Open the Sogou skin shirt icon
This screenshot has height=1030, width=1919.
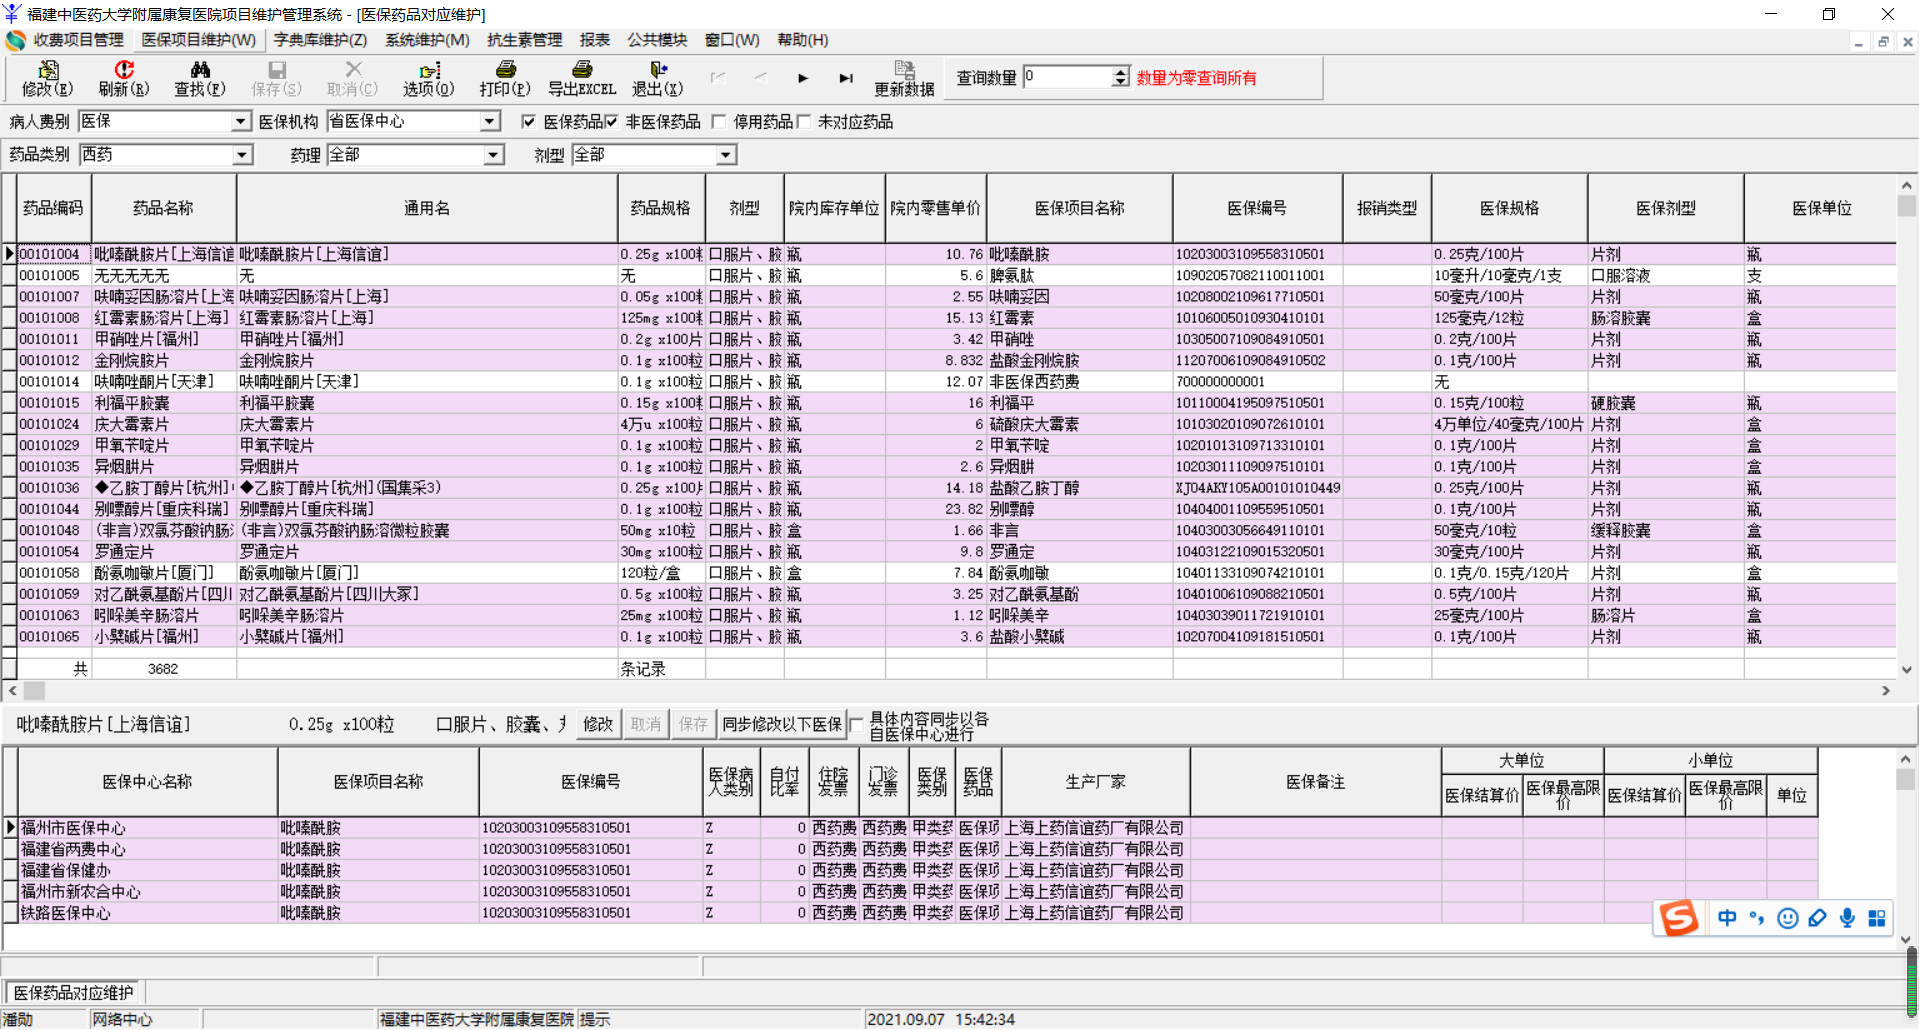pos(1818,918)
